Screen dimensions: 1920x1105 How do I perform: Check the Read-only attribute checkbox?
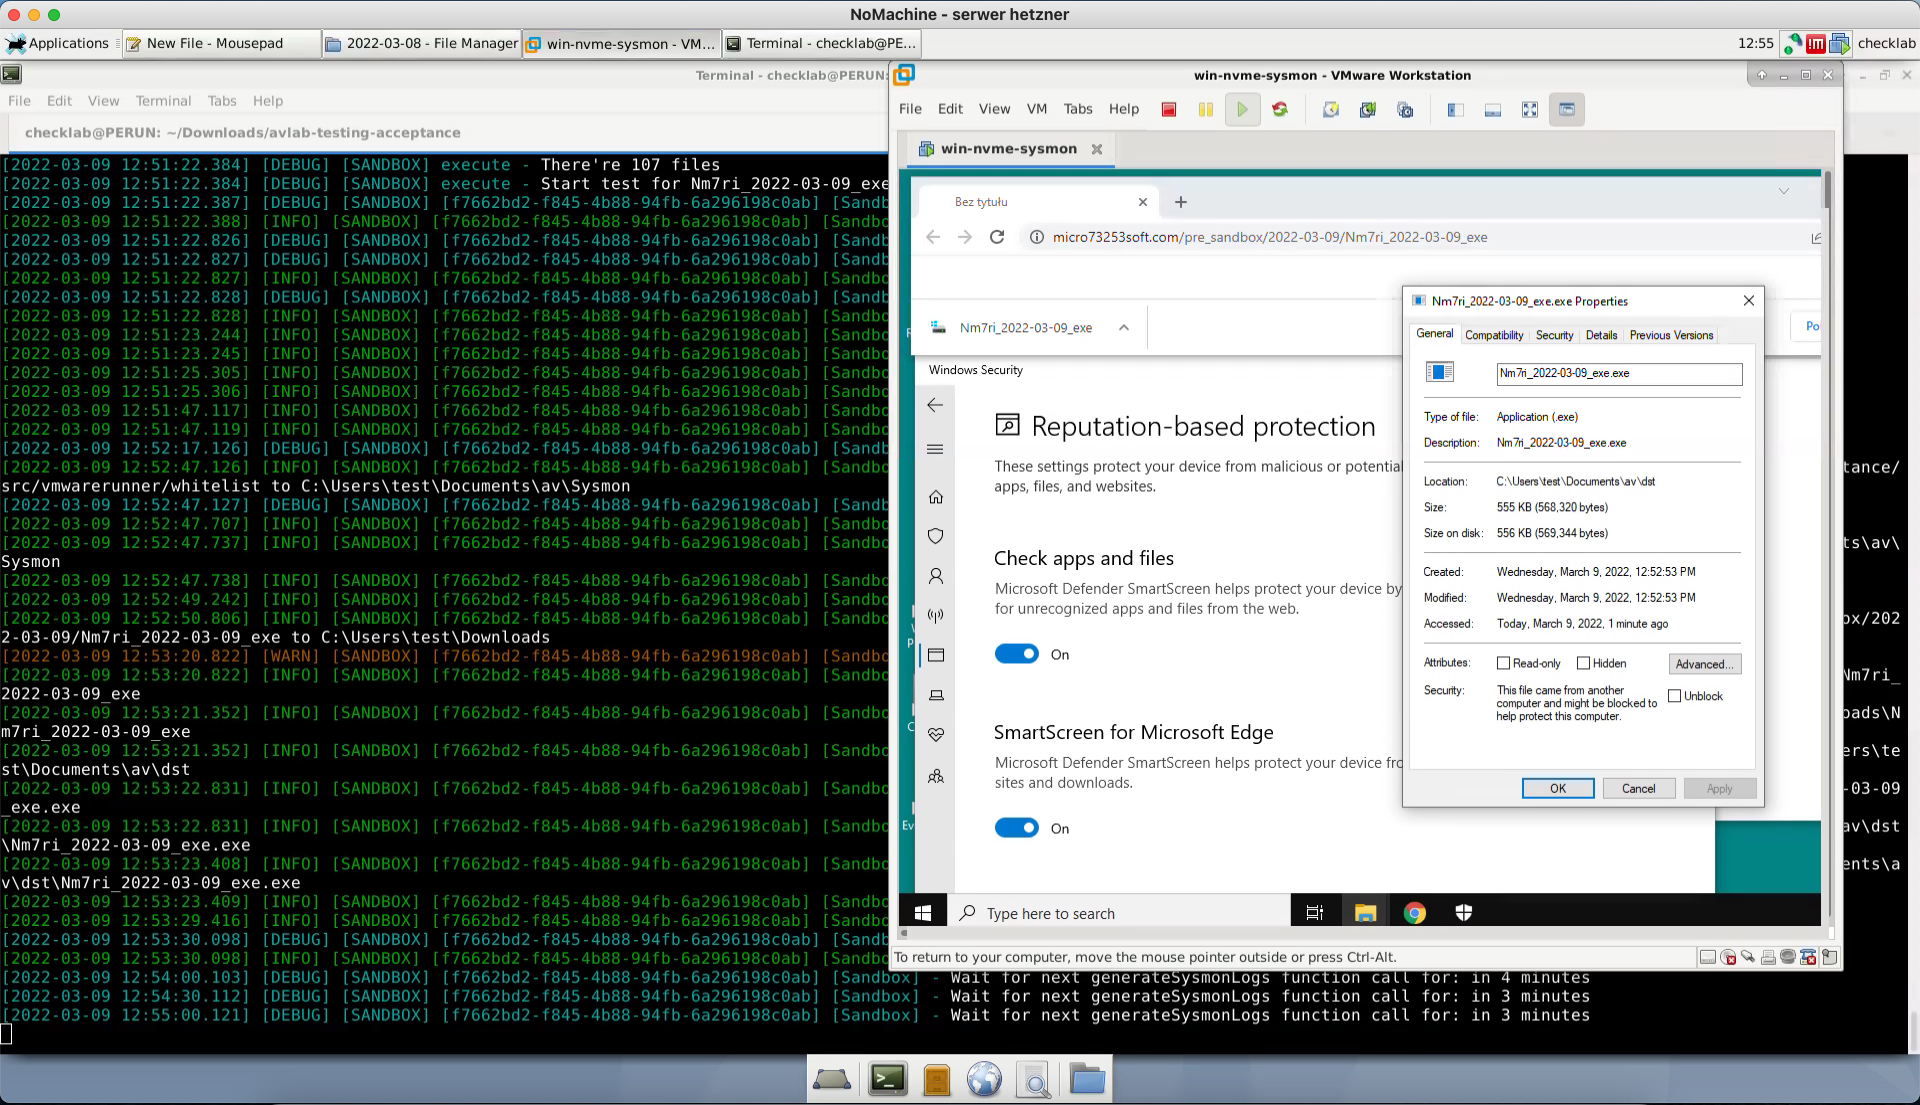[1502, 663]
